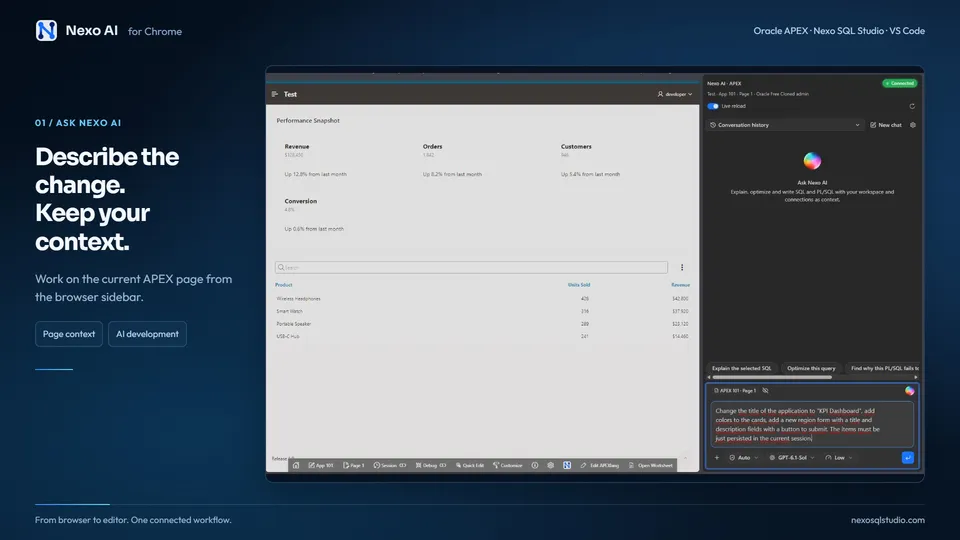Click the collapse chevron beside developer toolbar
This screenshot has height=540, width=960.
[685, 458]
